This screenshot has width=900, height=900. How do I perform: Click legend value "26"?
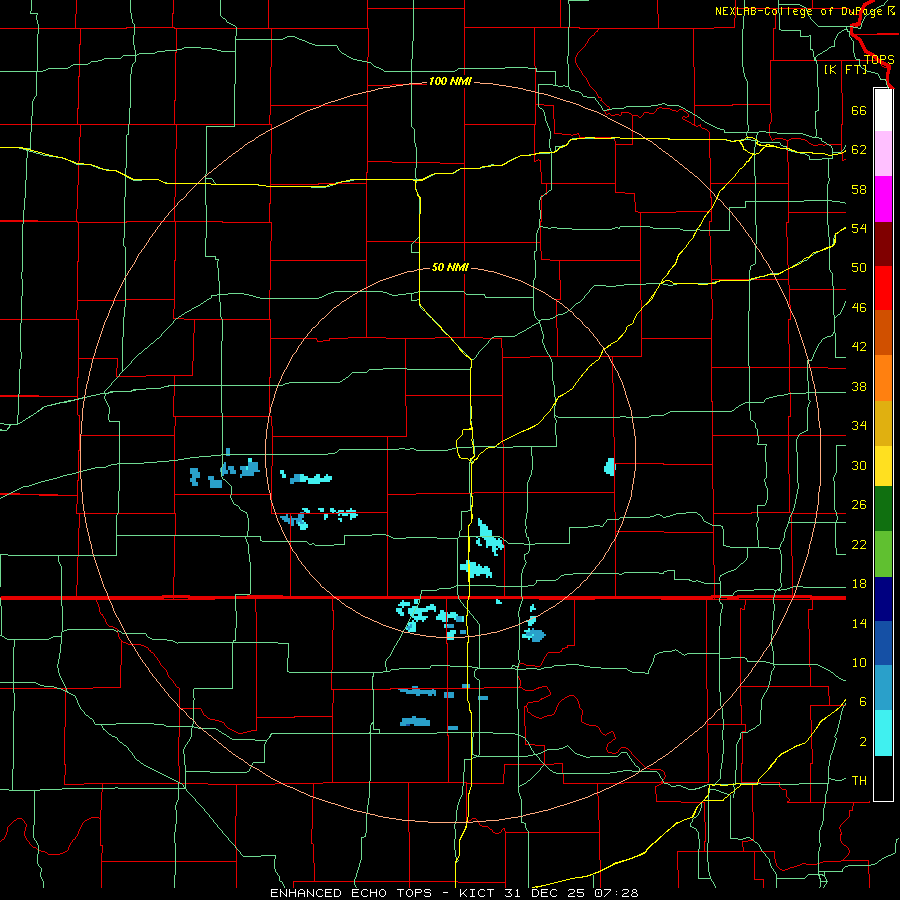[859, 505]
